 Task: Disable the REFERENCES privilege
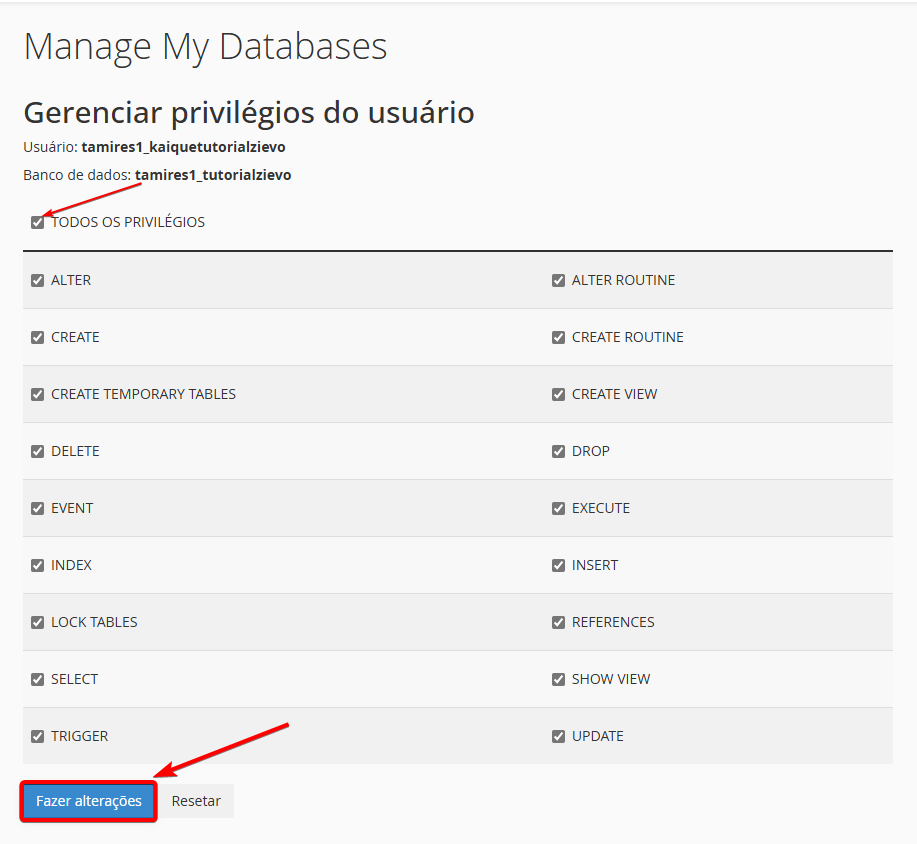(x=559, y=622)
